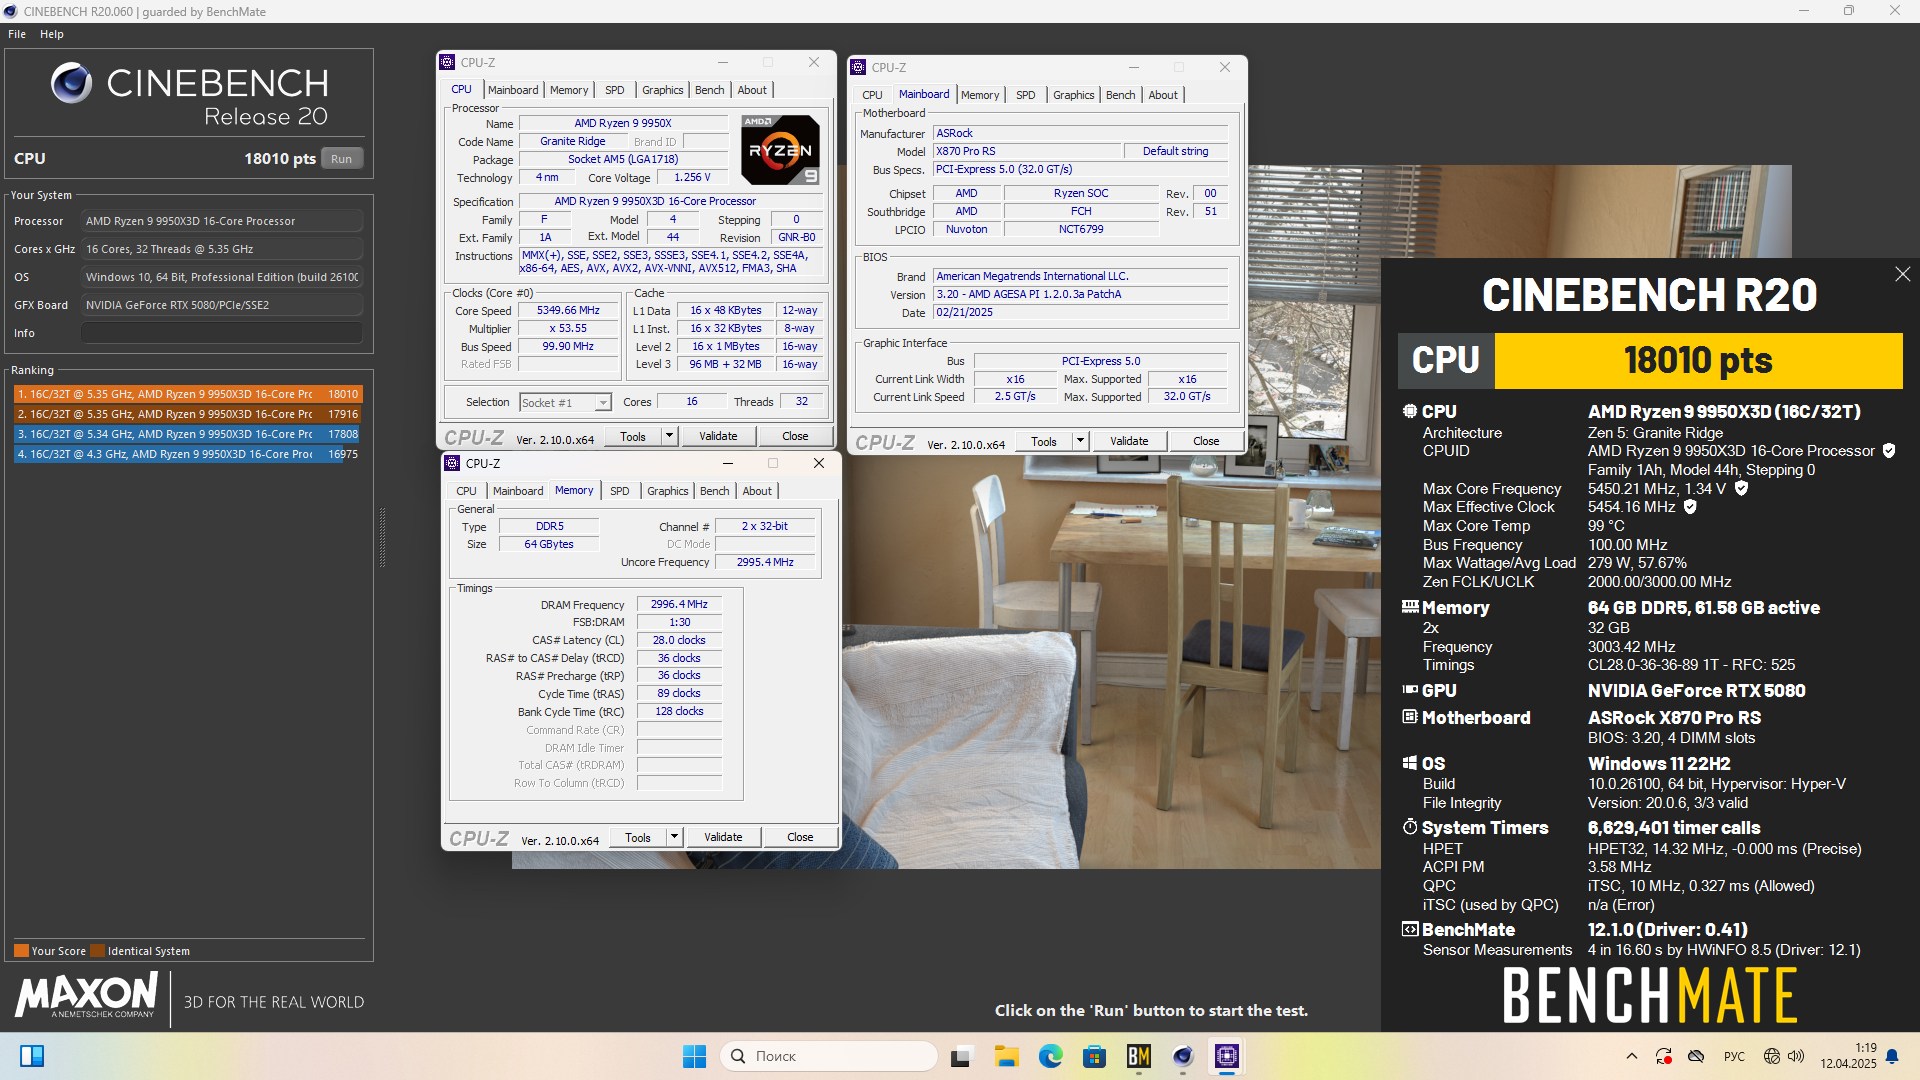1920x1080 pixels.
Task: Click the Default string field in Mainboard tab
Action: point(1176,151)
